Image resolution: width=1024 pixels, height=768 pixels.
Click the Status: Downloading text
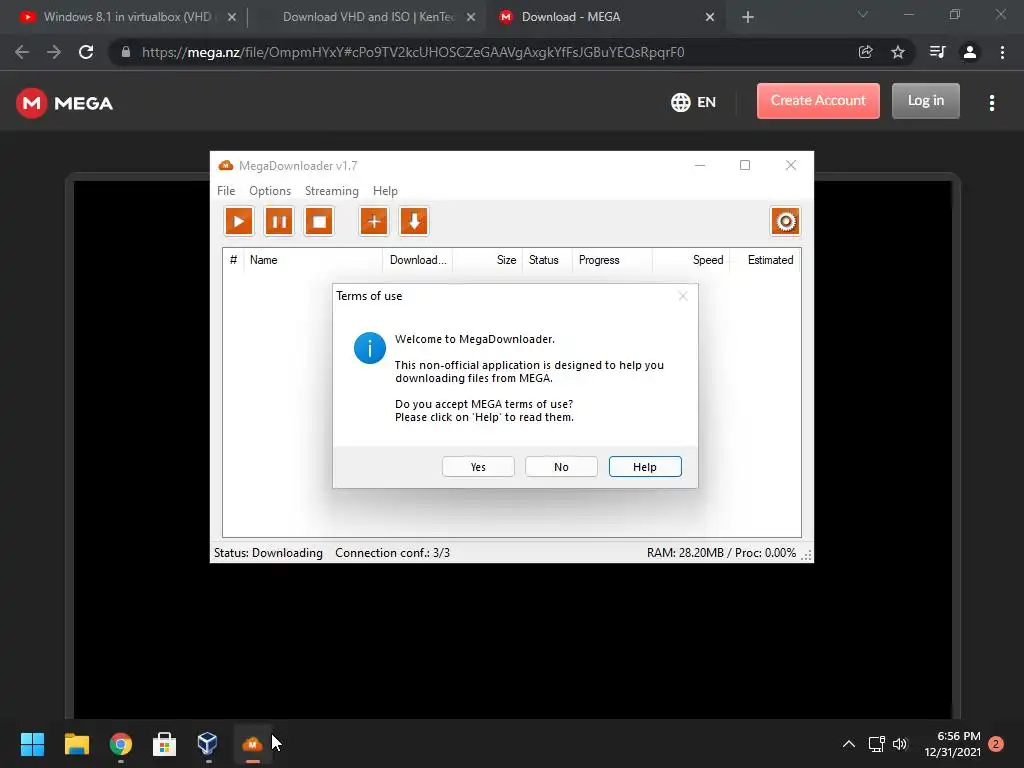pos(268,553)
